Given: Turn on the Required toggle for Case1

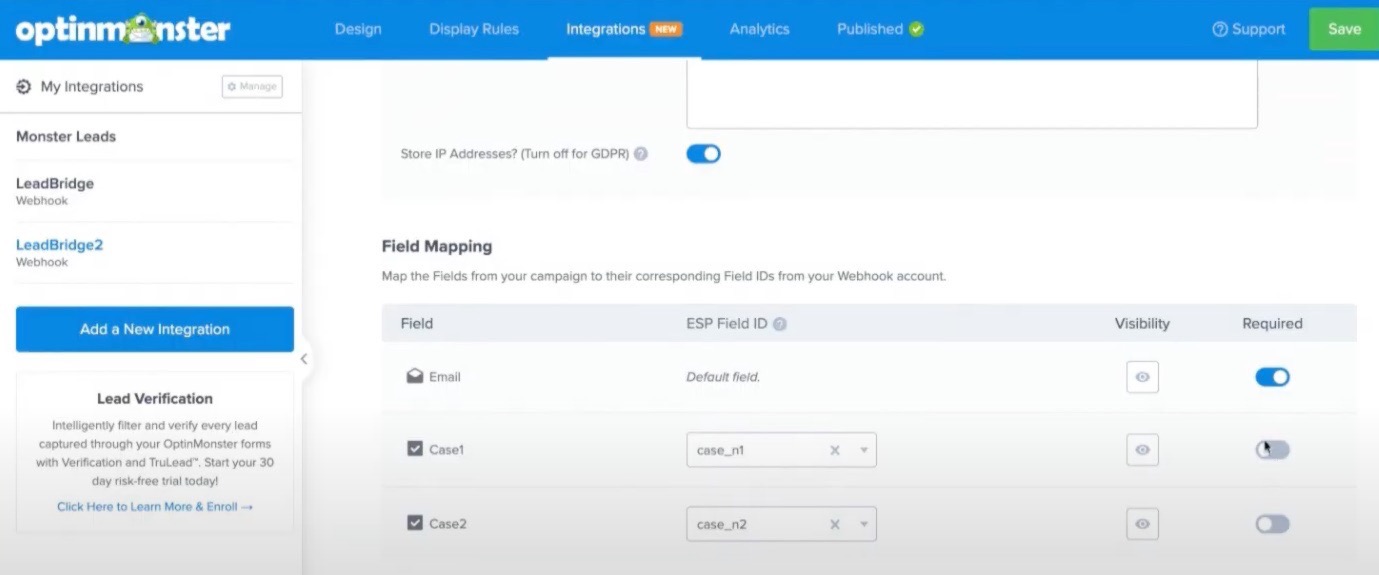Looking at the screenshot, I should tap(1272, 450).
